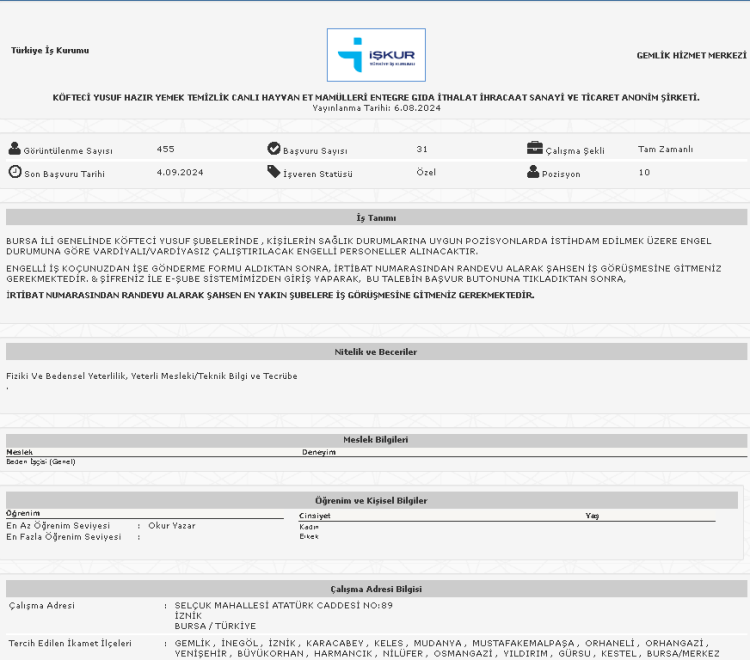Click the Kadın gender entry
This screenshot has height=660, width=750.
(x=309, y=526)
